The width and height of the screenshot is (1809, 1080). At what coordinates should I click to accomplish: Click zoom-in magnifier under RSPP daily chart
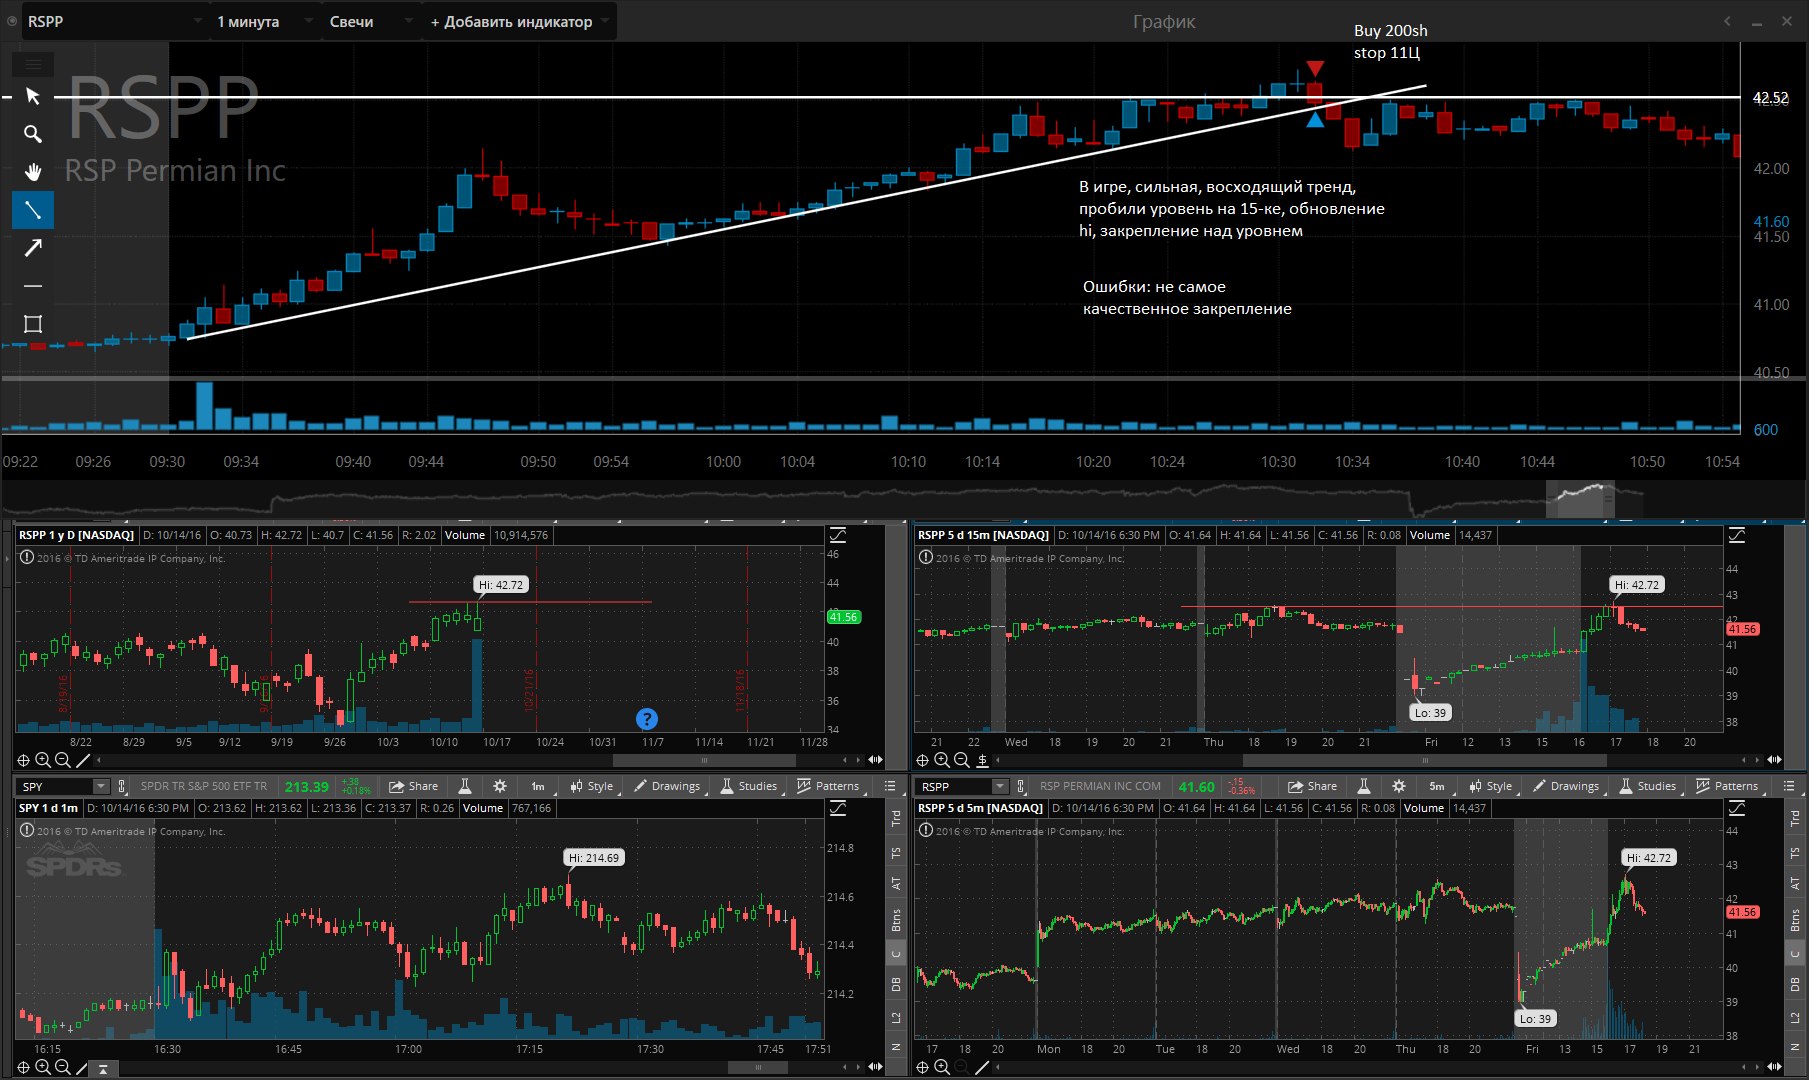[43, 760]
